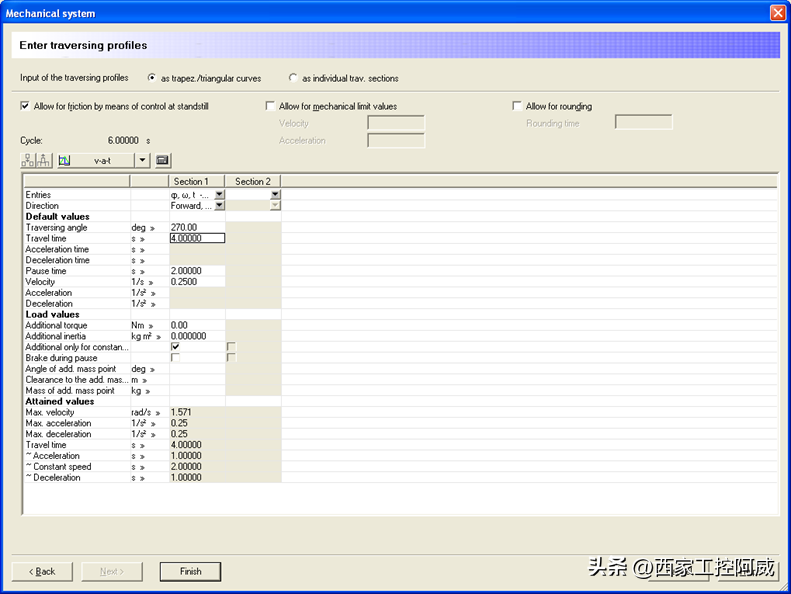Click the first section-layout icon left of v-a-t
Viewport: 791px width, 594px height.
tap(28, 160)
